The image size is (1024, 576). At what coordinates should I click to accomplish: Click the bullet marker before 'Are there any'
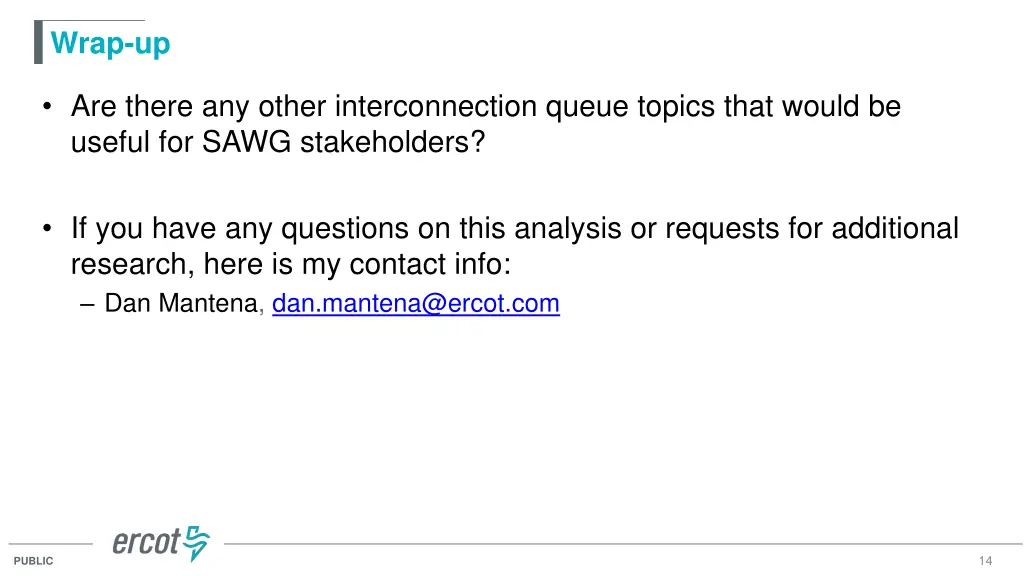click(x=46, y=106)
